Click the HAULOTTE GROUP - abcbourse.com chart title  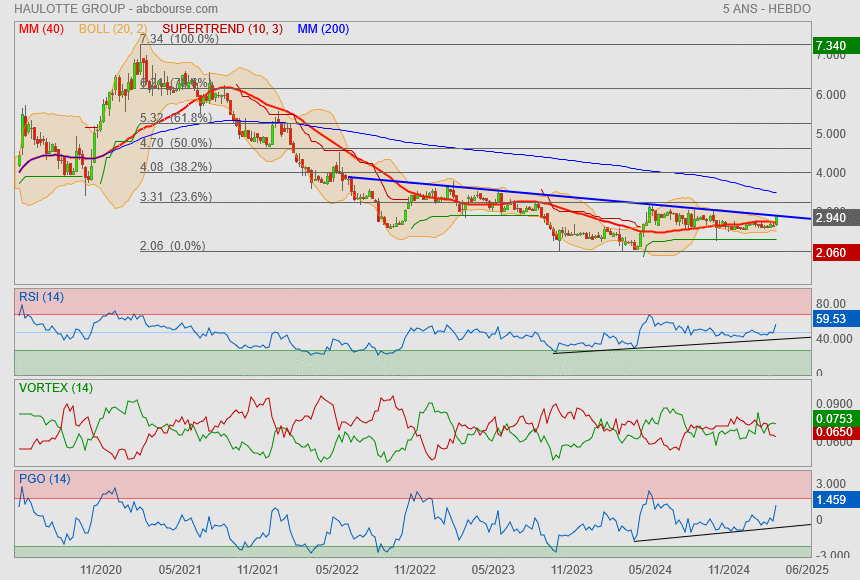(116, 9)
